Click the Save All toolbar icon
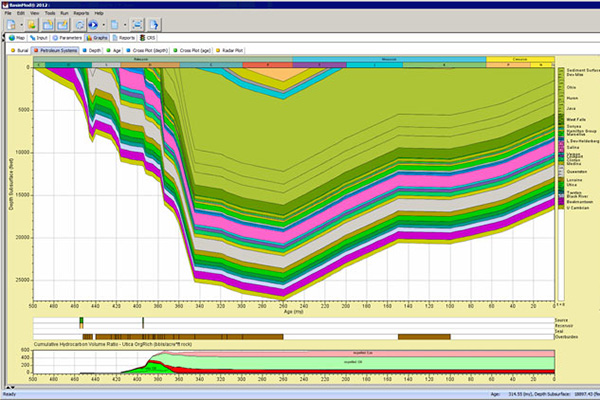Viewport: 600px width, 400px height. point(62,24)
